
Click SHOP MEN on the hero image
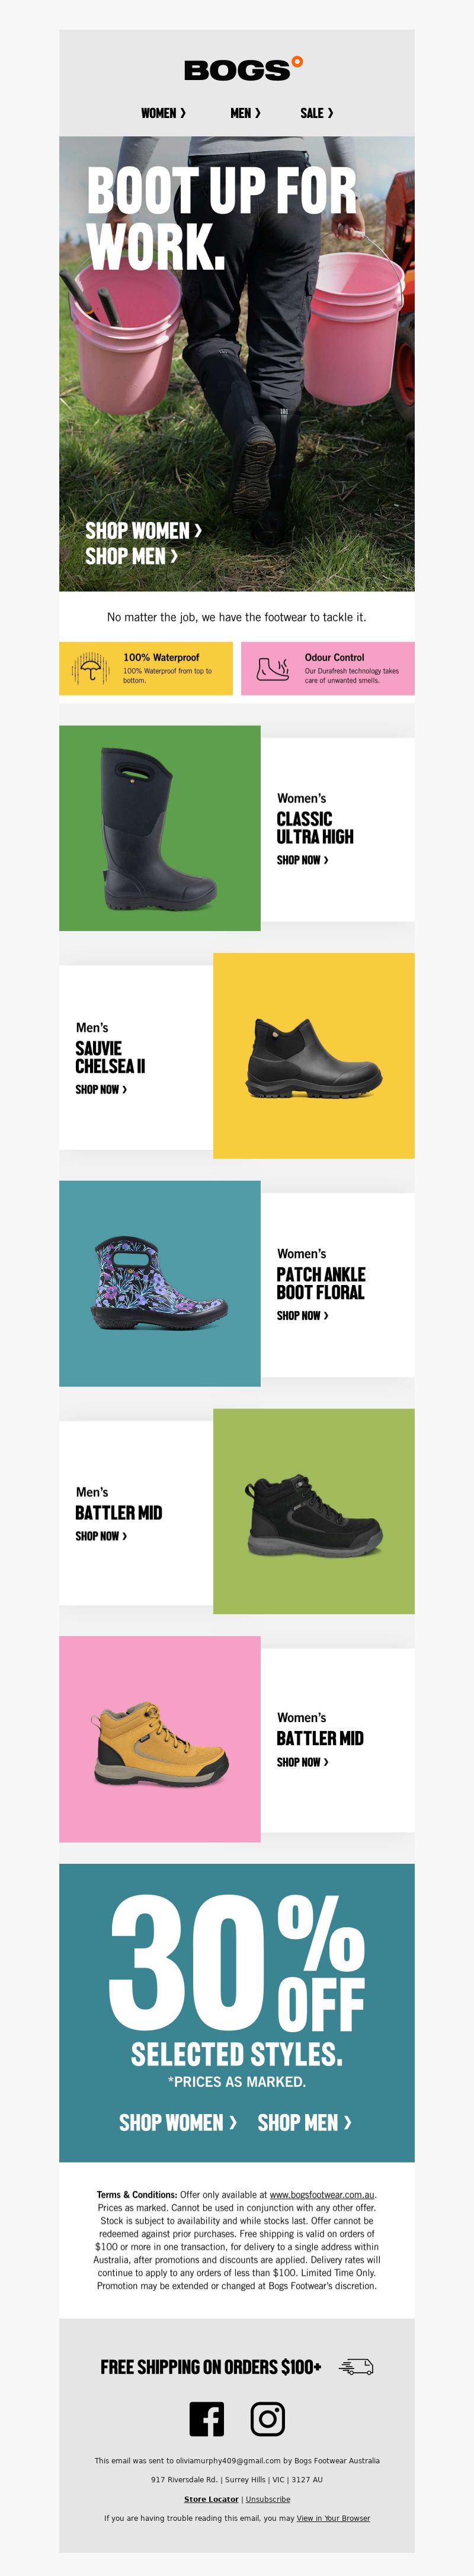(x=131, y=556)
